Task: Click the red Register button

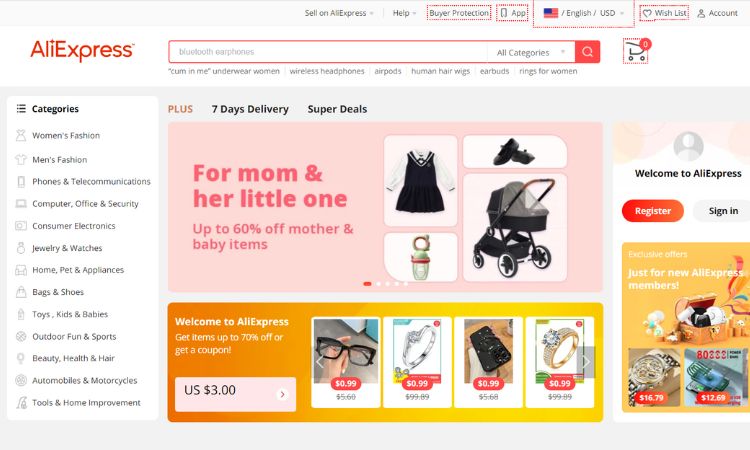Action: pyautogui.click(x=652, y=211)
